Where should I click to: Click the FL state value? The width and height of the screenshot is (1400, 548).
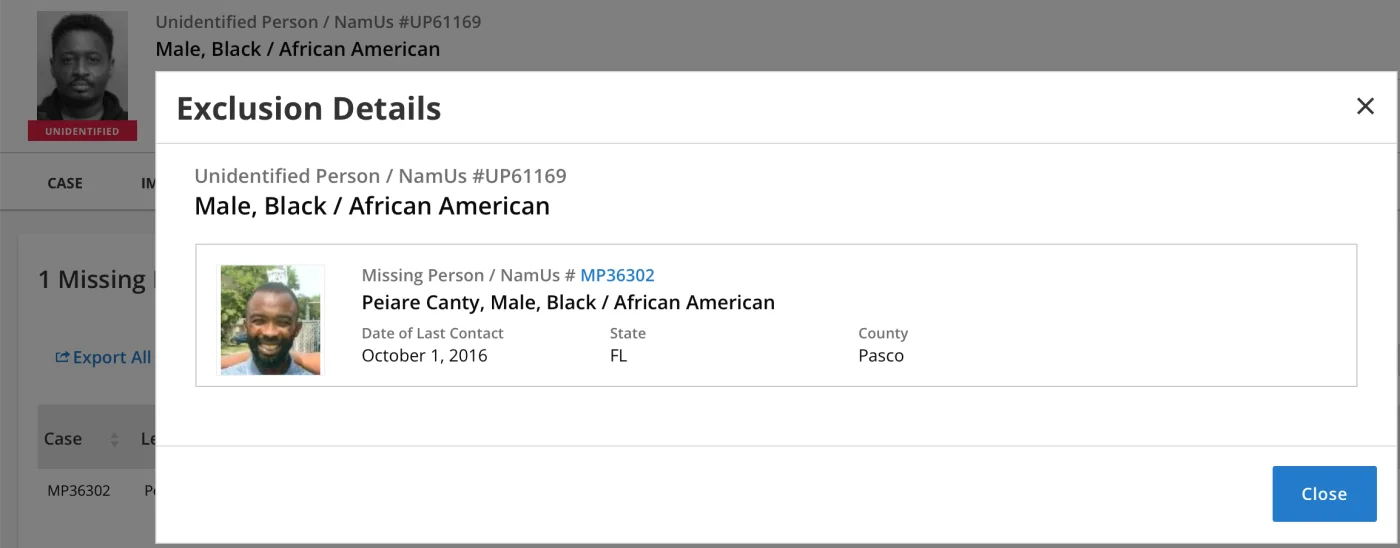(x=618, y=355)
